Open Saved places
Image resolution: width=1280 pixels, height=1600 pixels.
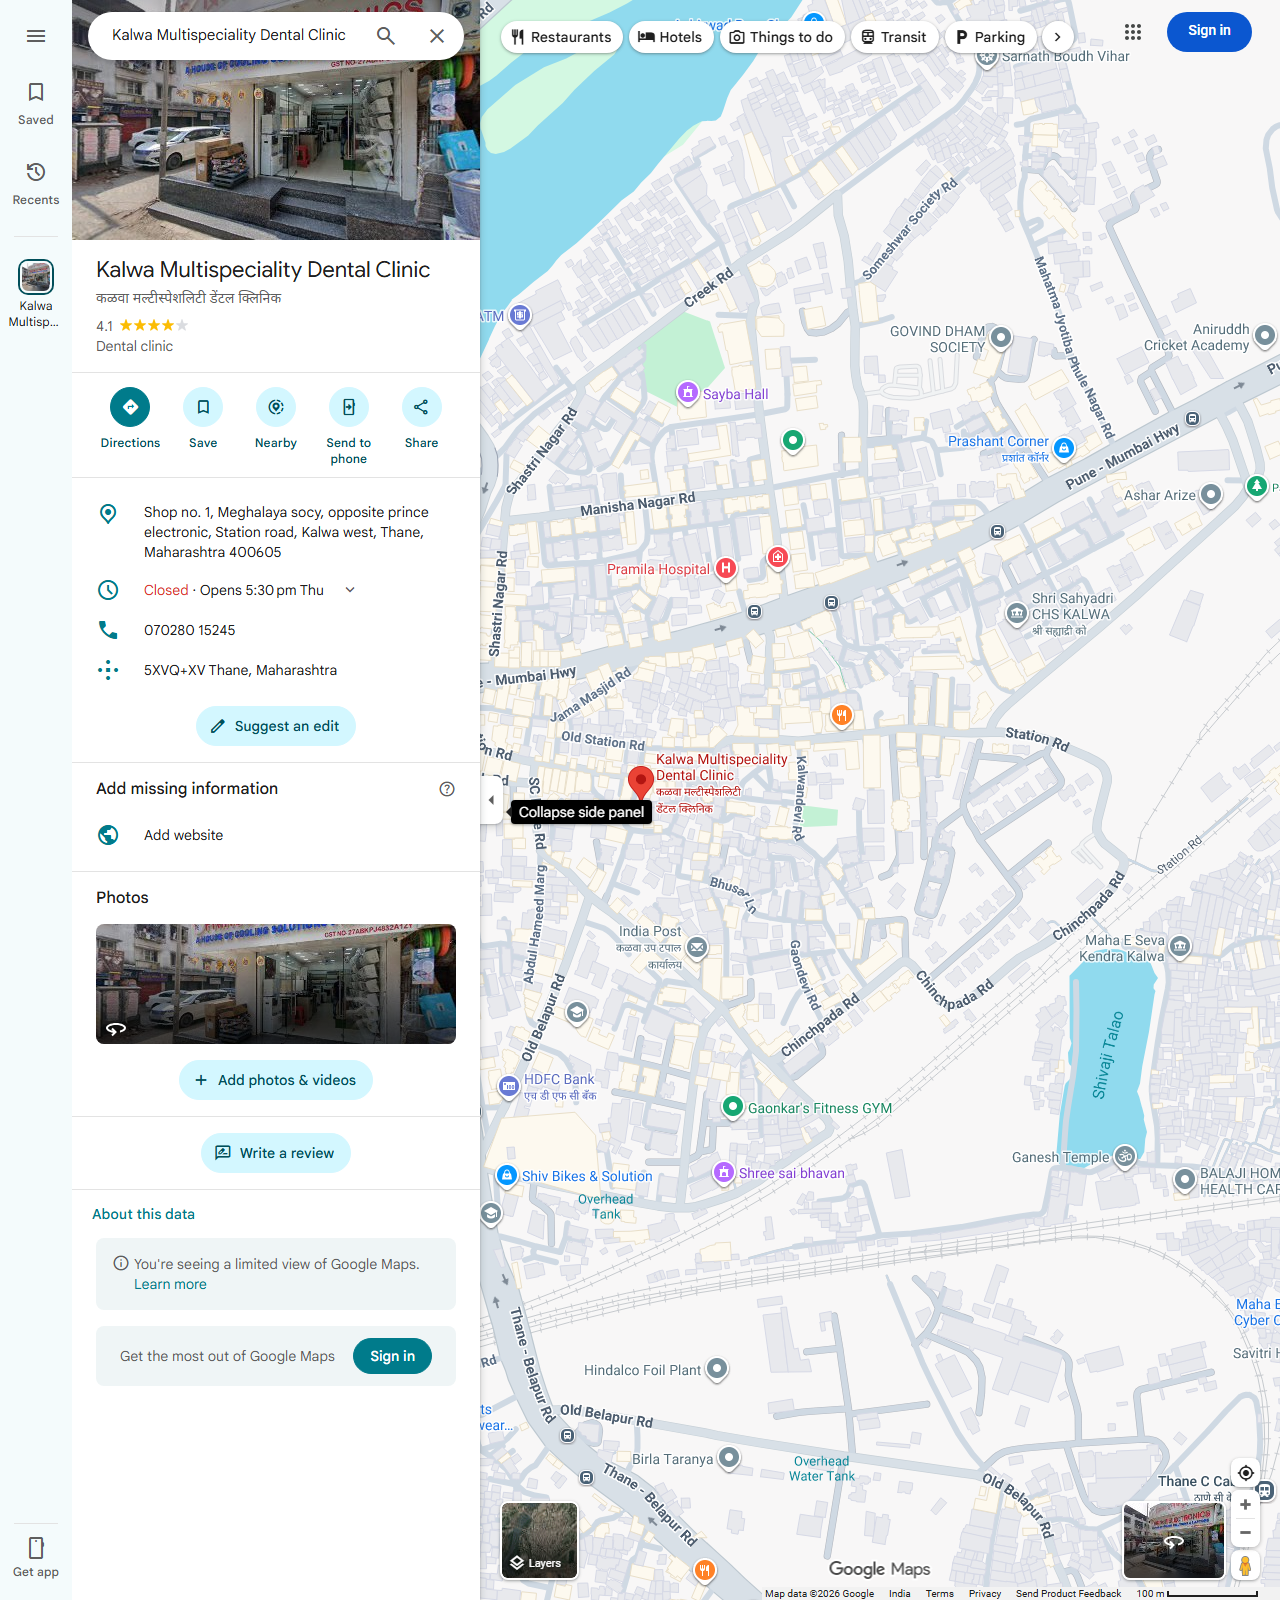(x=36, y=104)
